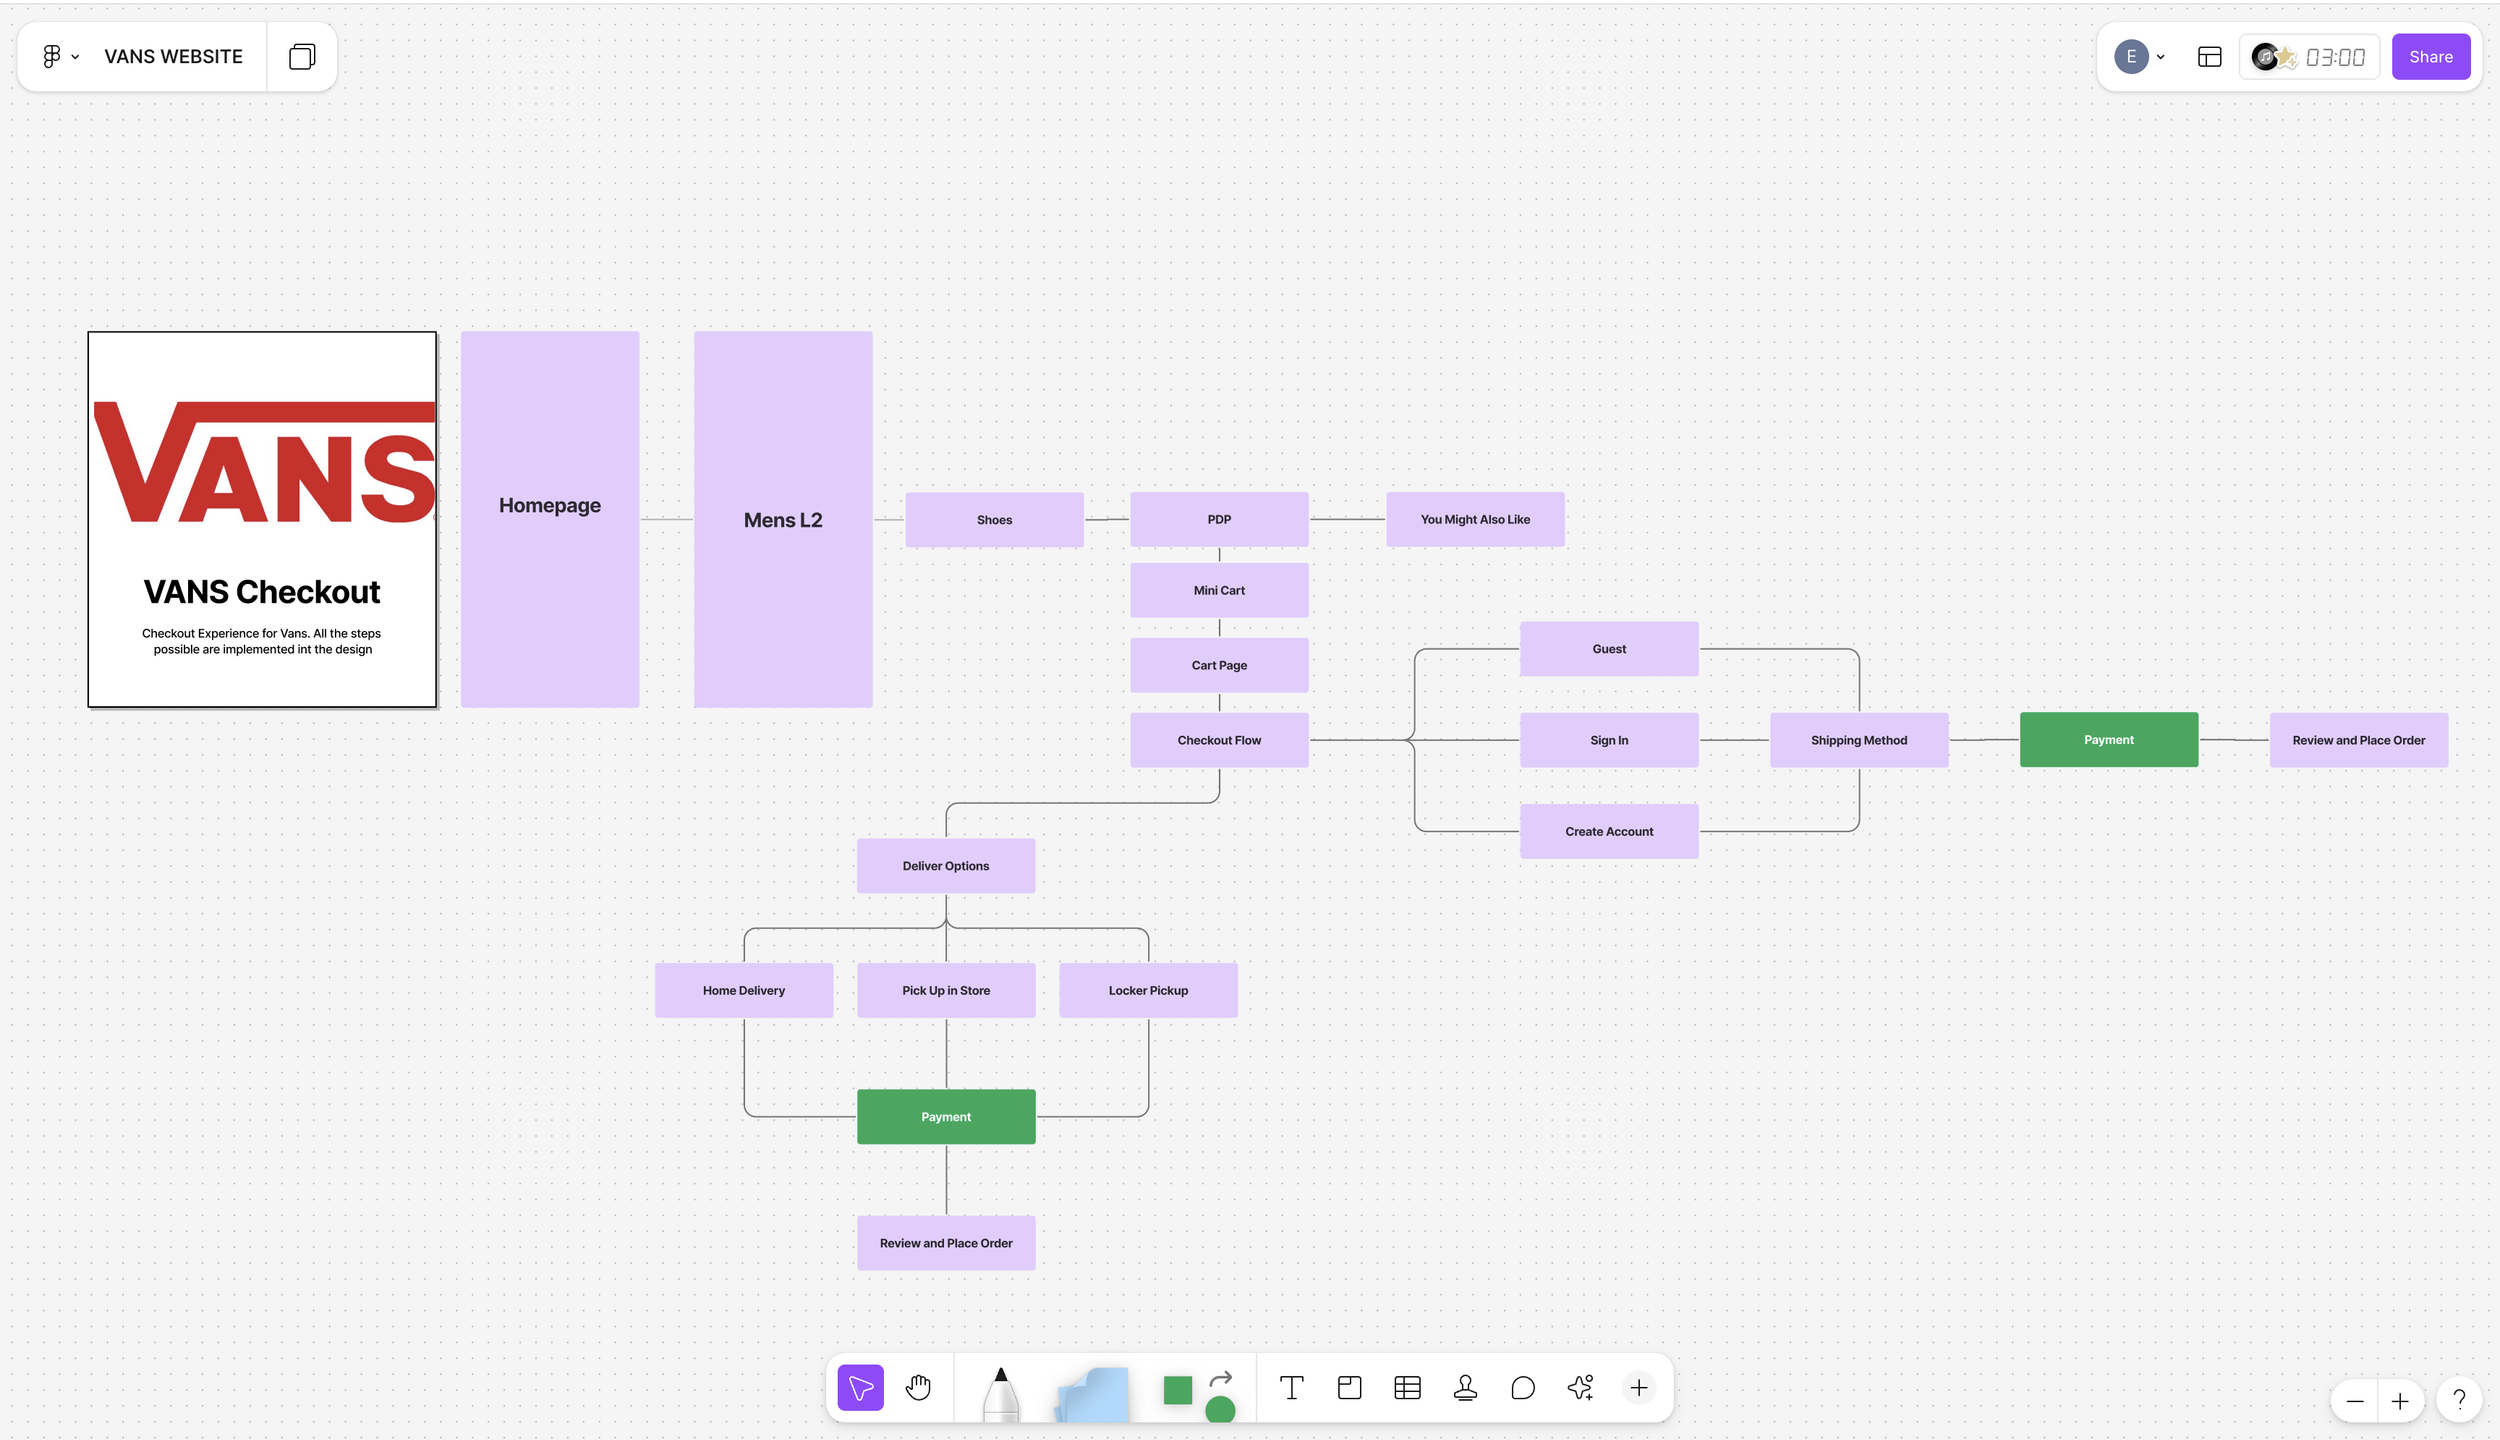Select the green square shape swatch
This screenshot has width=2500, height=1440.
tap(1177, 1390)
